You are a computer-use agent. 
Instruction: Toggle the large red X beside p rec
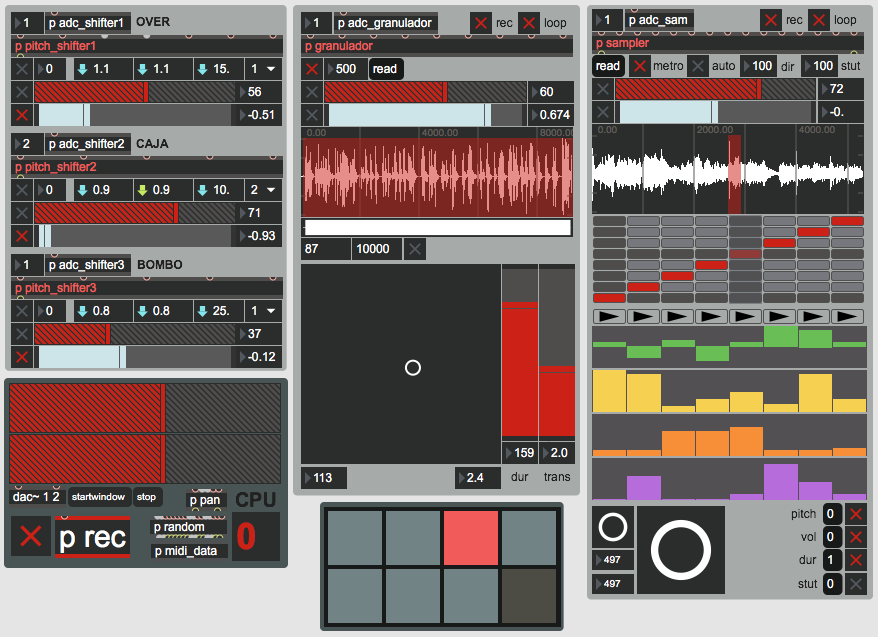coord(31,536)
